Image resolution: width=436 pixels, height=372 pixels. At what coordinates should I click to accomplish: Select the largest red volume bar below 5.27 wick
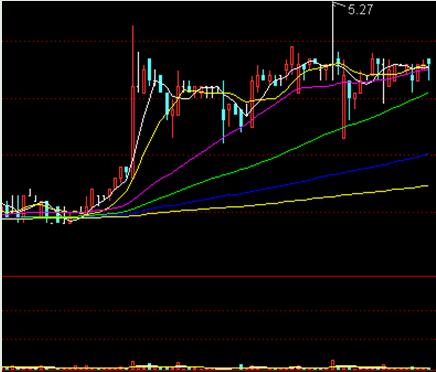coord(333,364)
